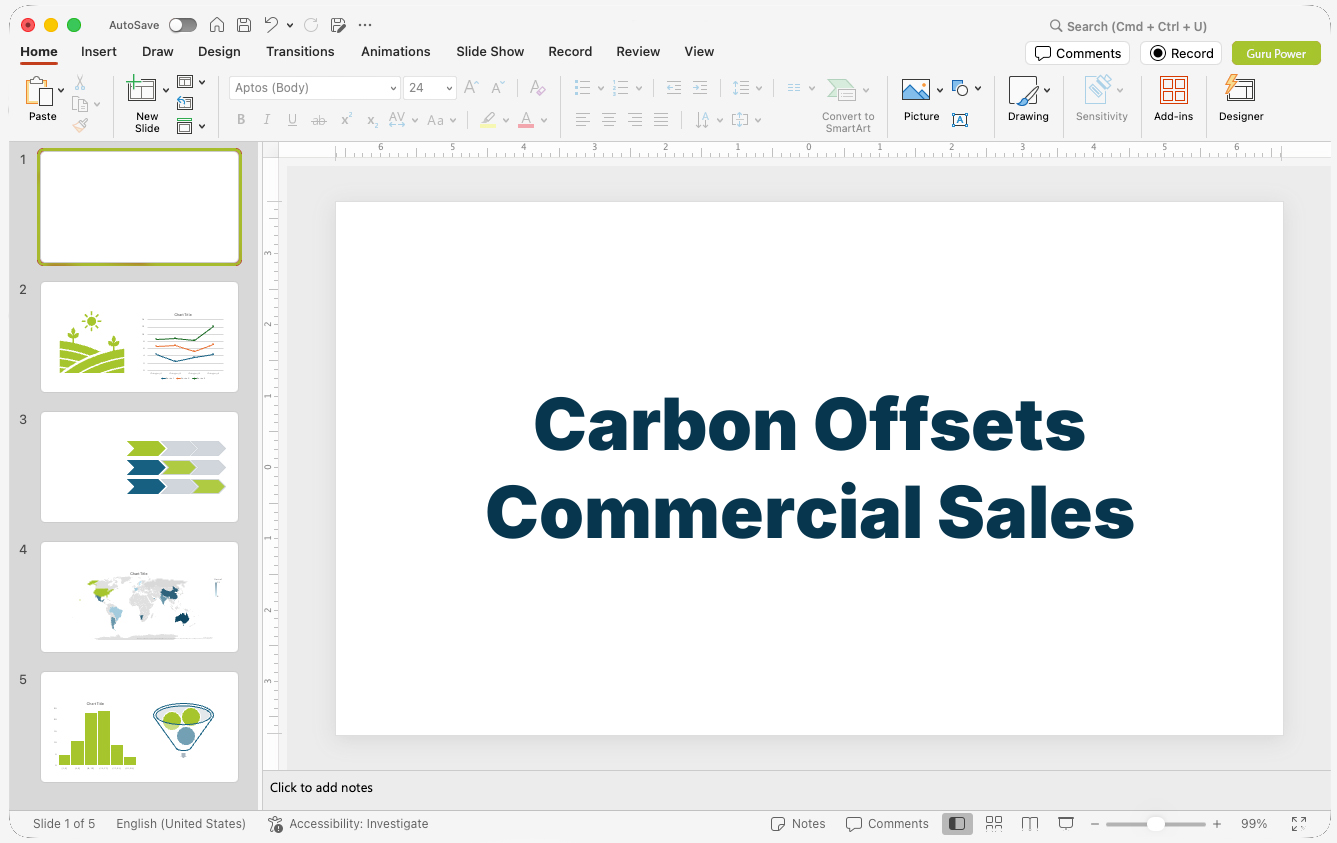Toggle Strikethrough formatting
The width and height of the screenshot is (1337, 843).
(x=319, y=120)
